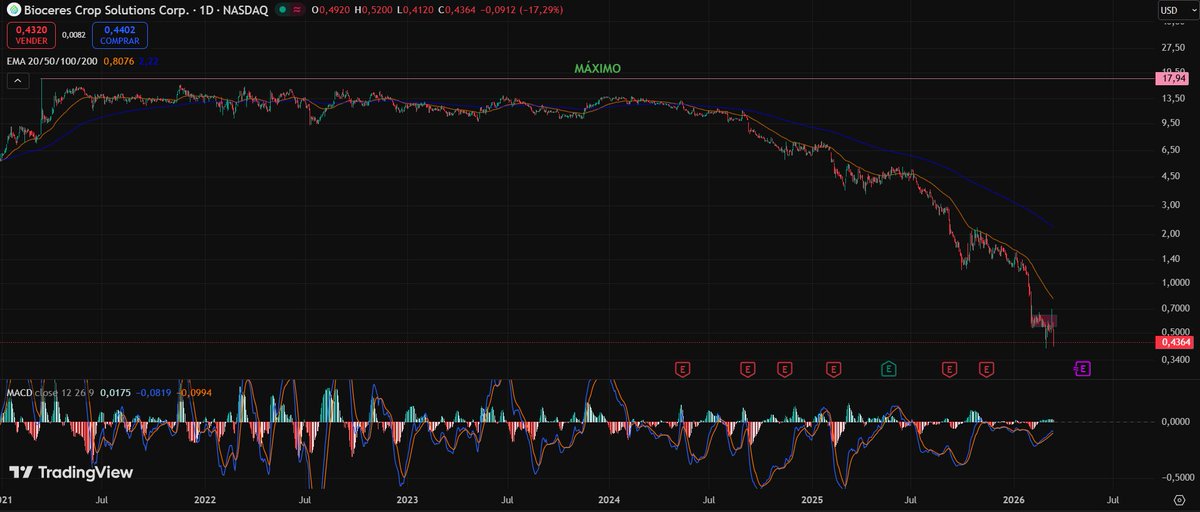Open the TradingView logo link

click(x=71, y=472)
